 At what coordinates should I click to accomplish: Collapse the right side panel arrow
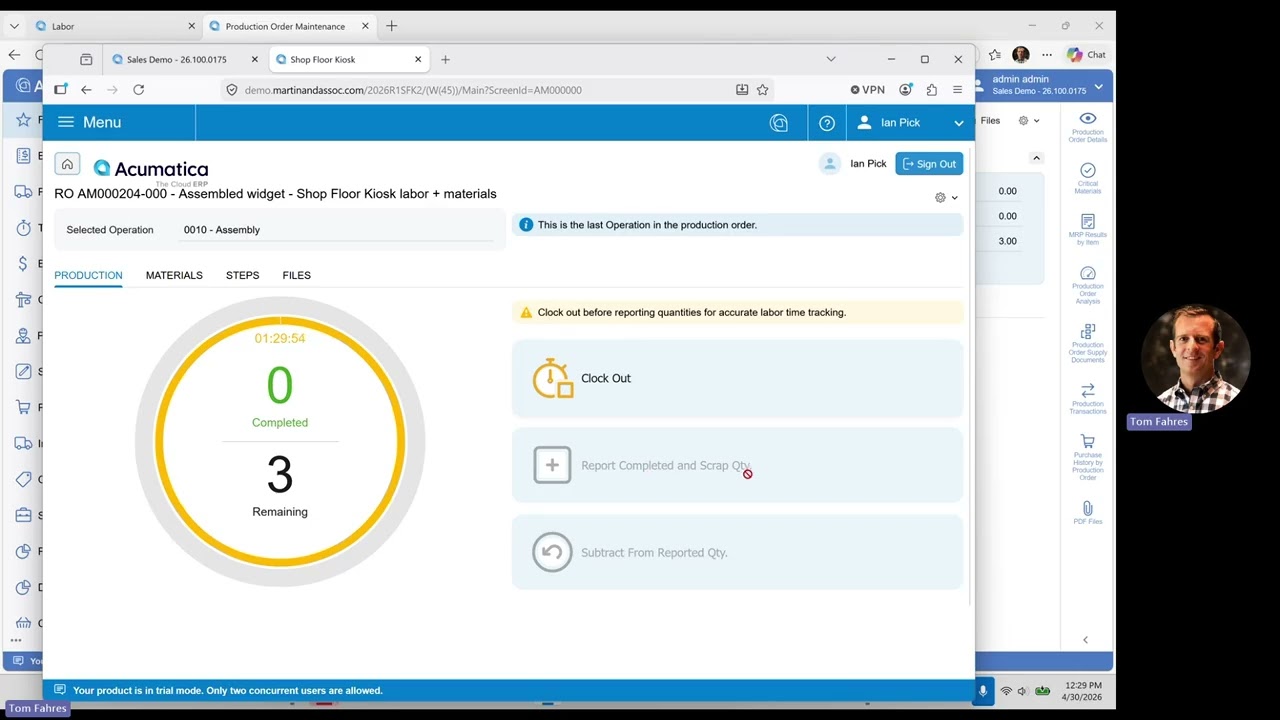[1085, 640]
